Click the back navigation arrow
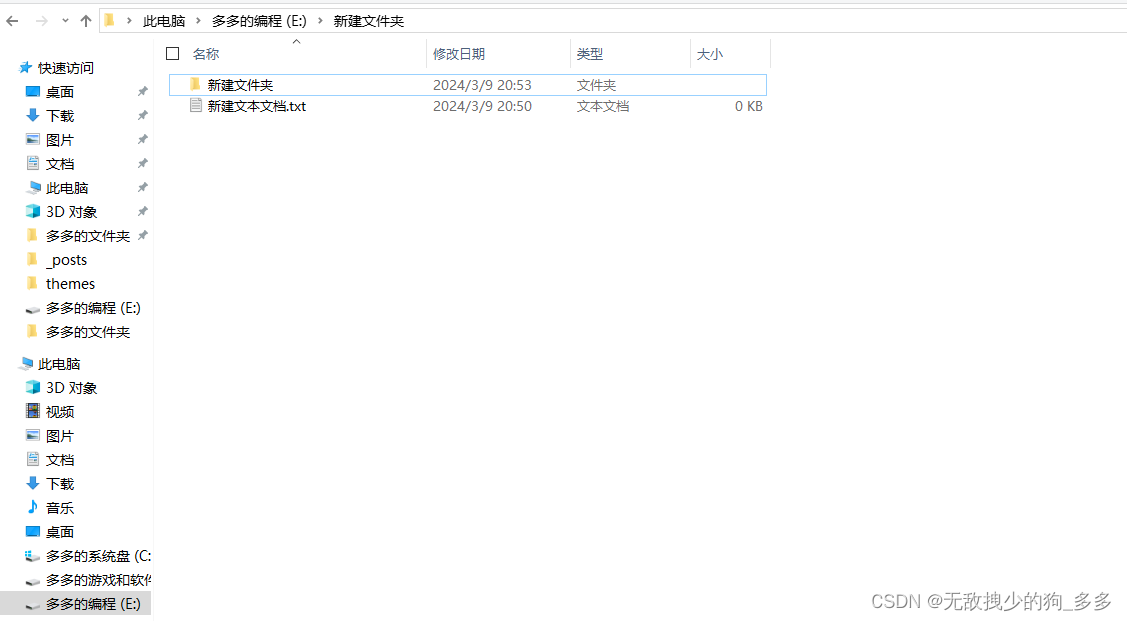Image resolution: width=1127 pixels, height=621 pixels. point(11,19)
